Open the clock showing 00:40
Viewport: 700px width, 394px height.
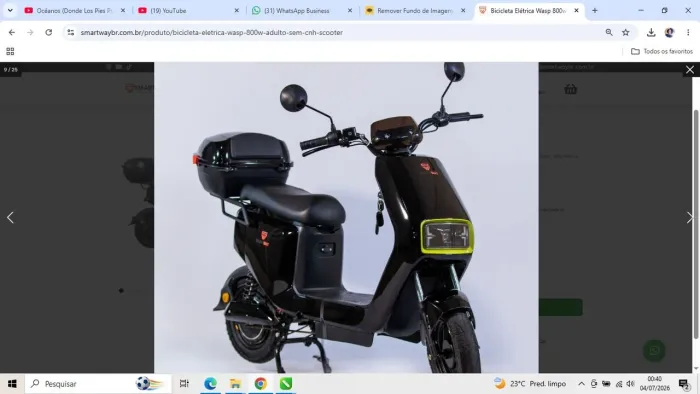click(x=655, y=384)
